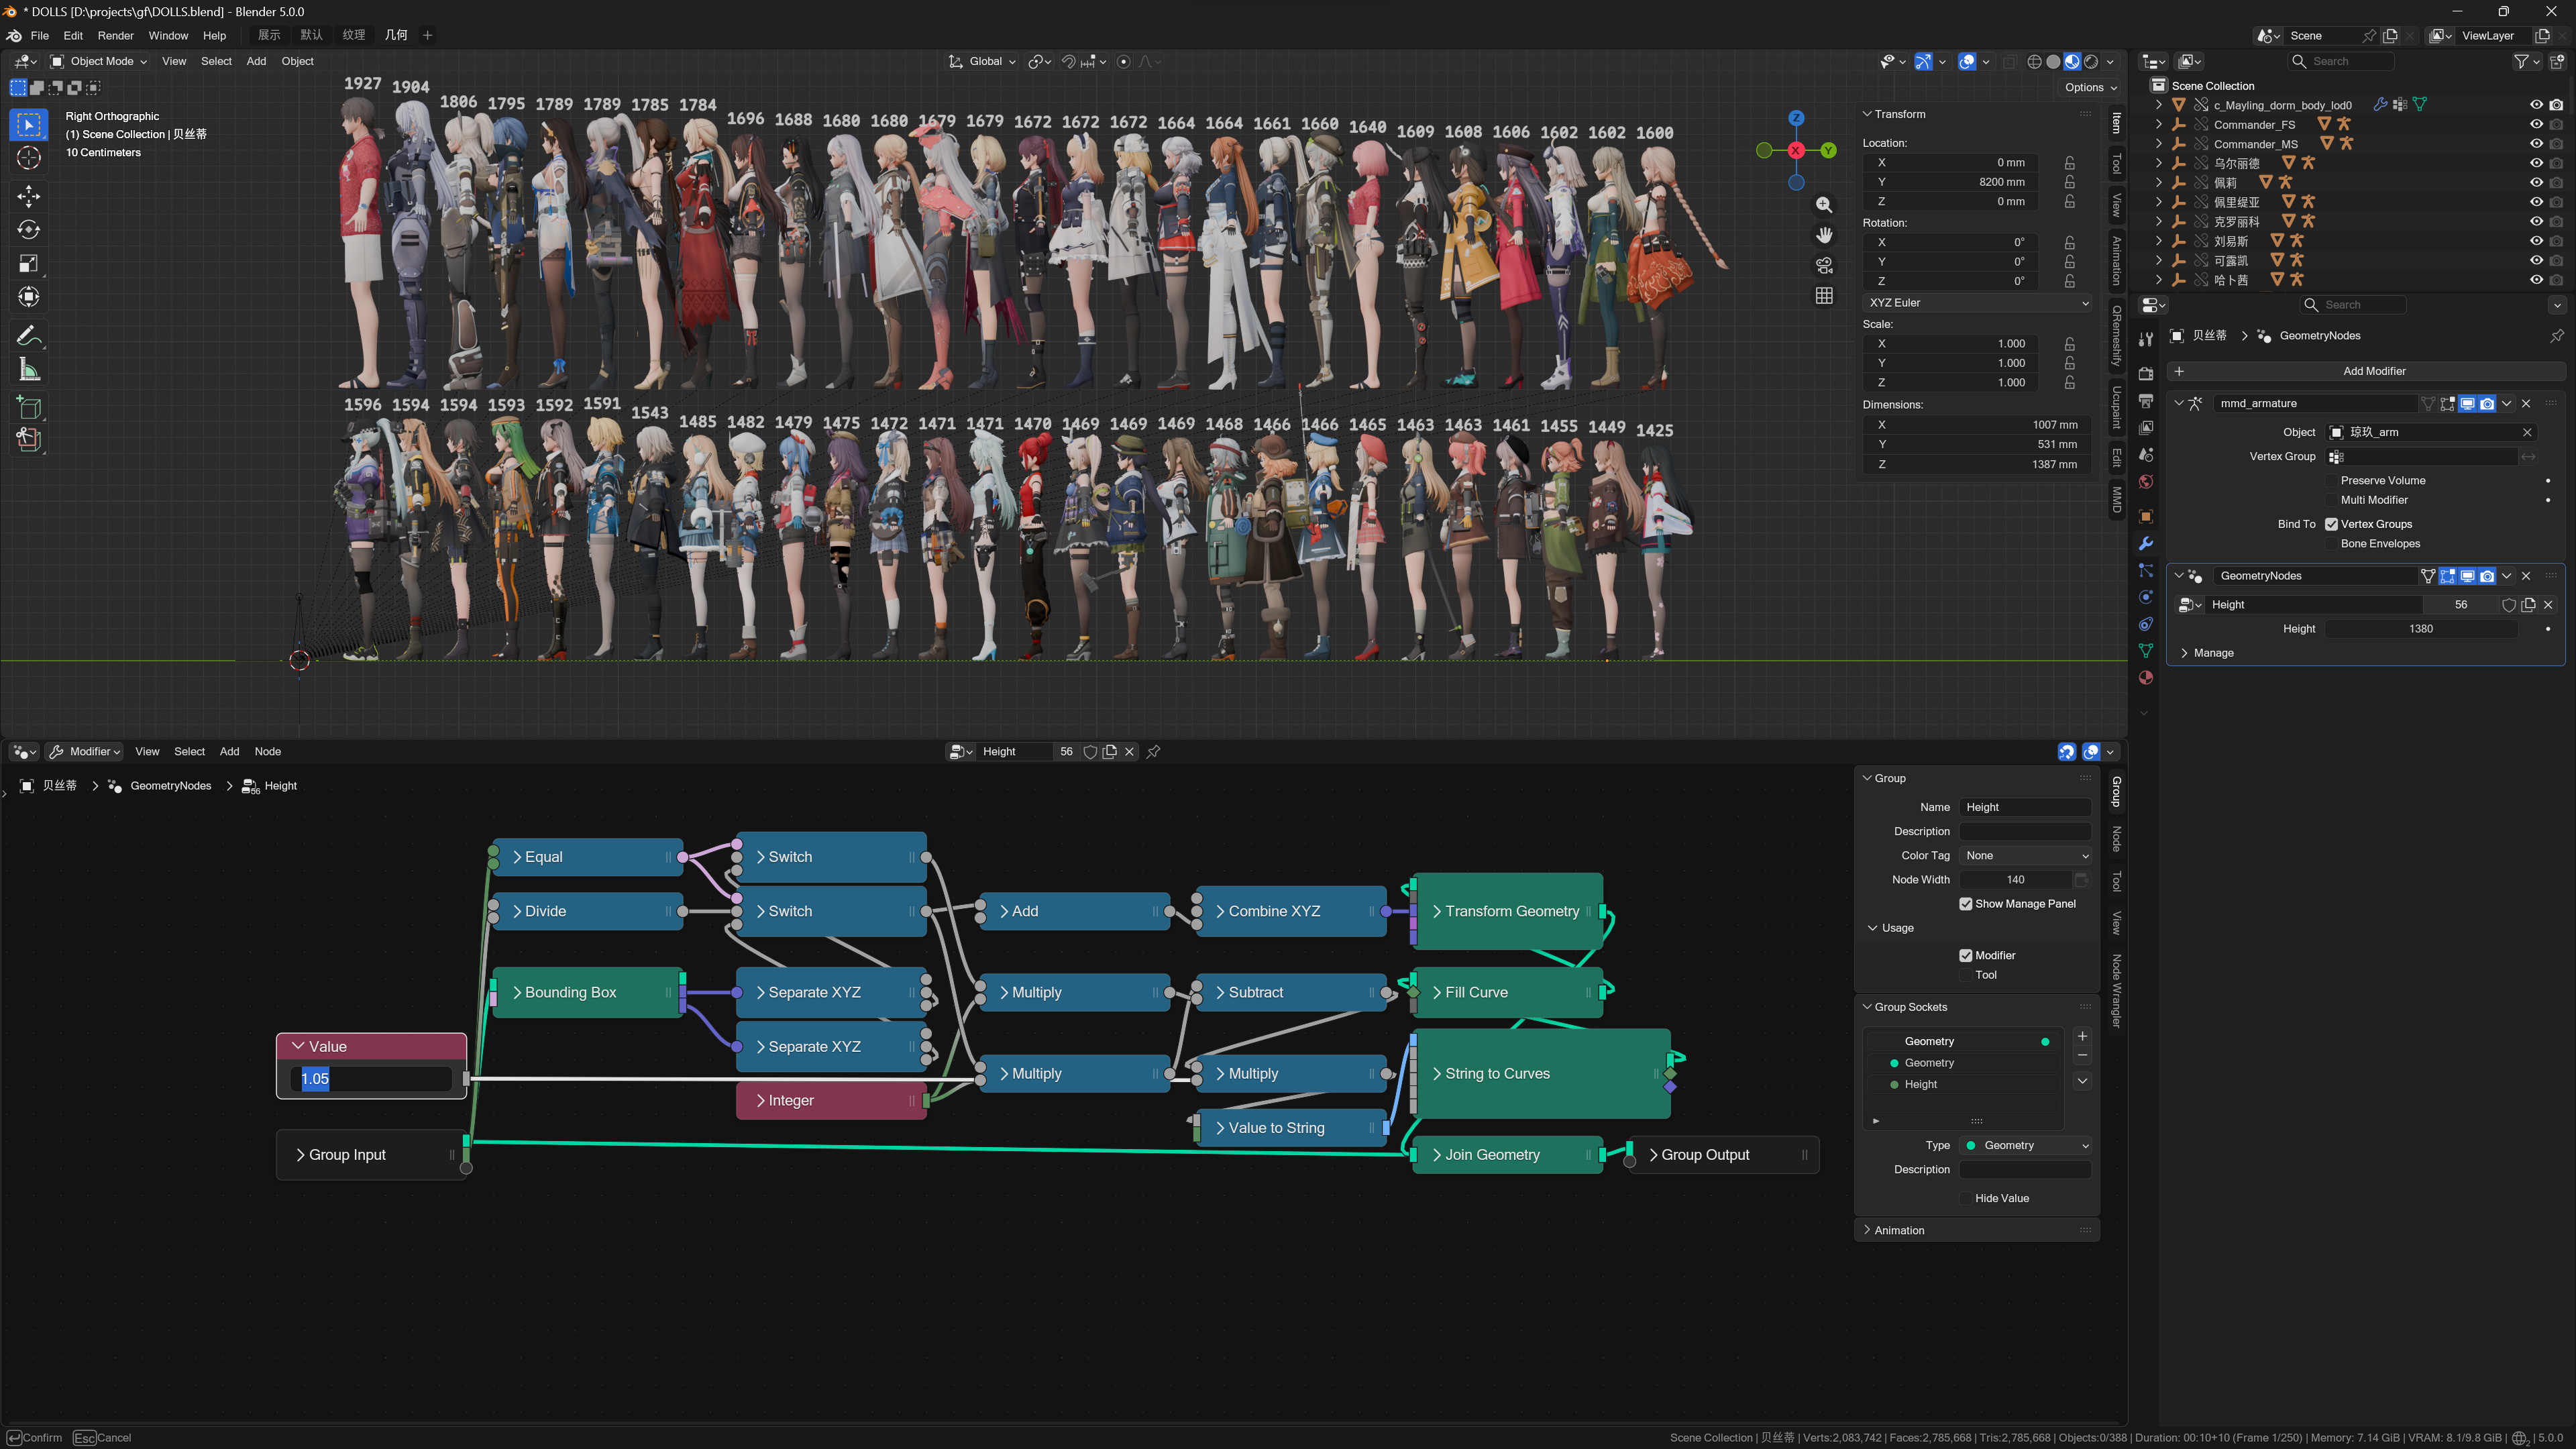Open the Modifiers wrench properties tab
The width and height of the screenshot is (2576, 1449).
(2145, 544)
